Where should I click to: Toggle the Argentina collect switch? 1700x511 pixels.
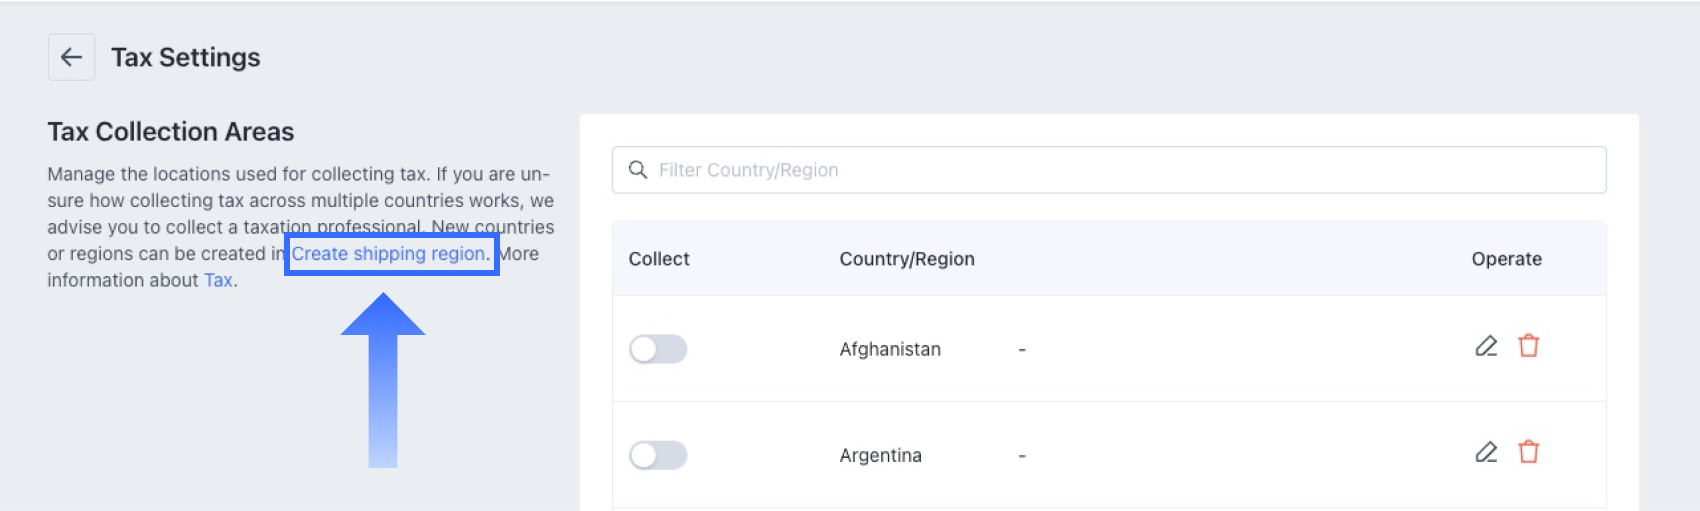point(658,455)
